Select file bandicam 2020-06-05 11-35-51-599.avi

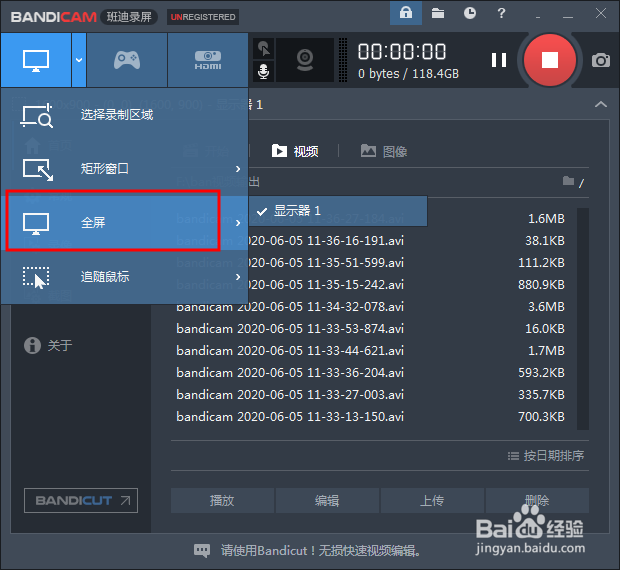pos(371,263)
